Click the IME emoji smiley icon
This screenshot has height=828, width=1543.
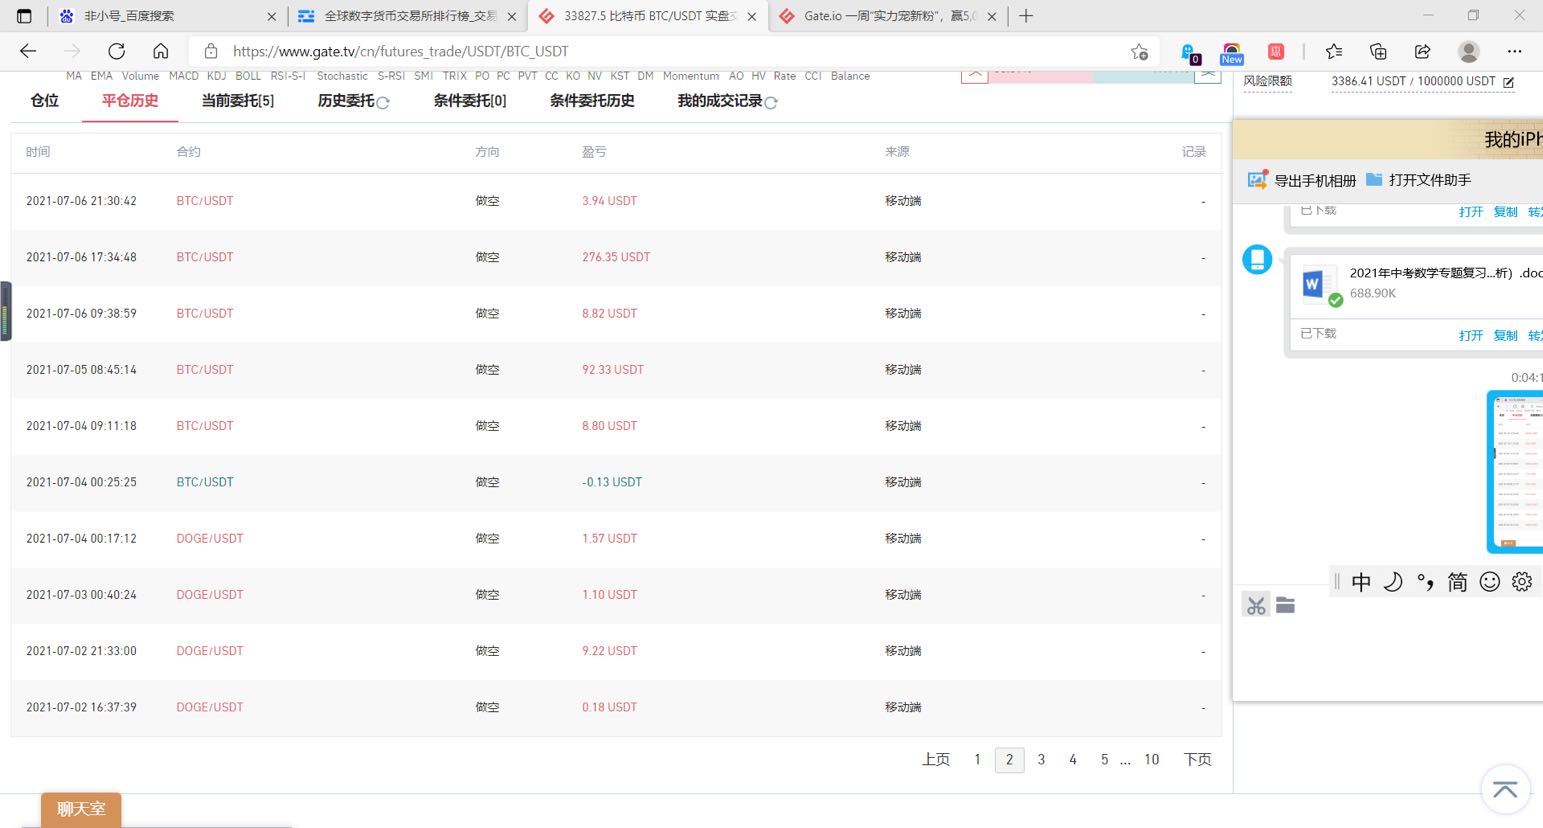[x=1490, y=582]
